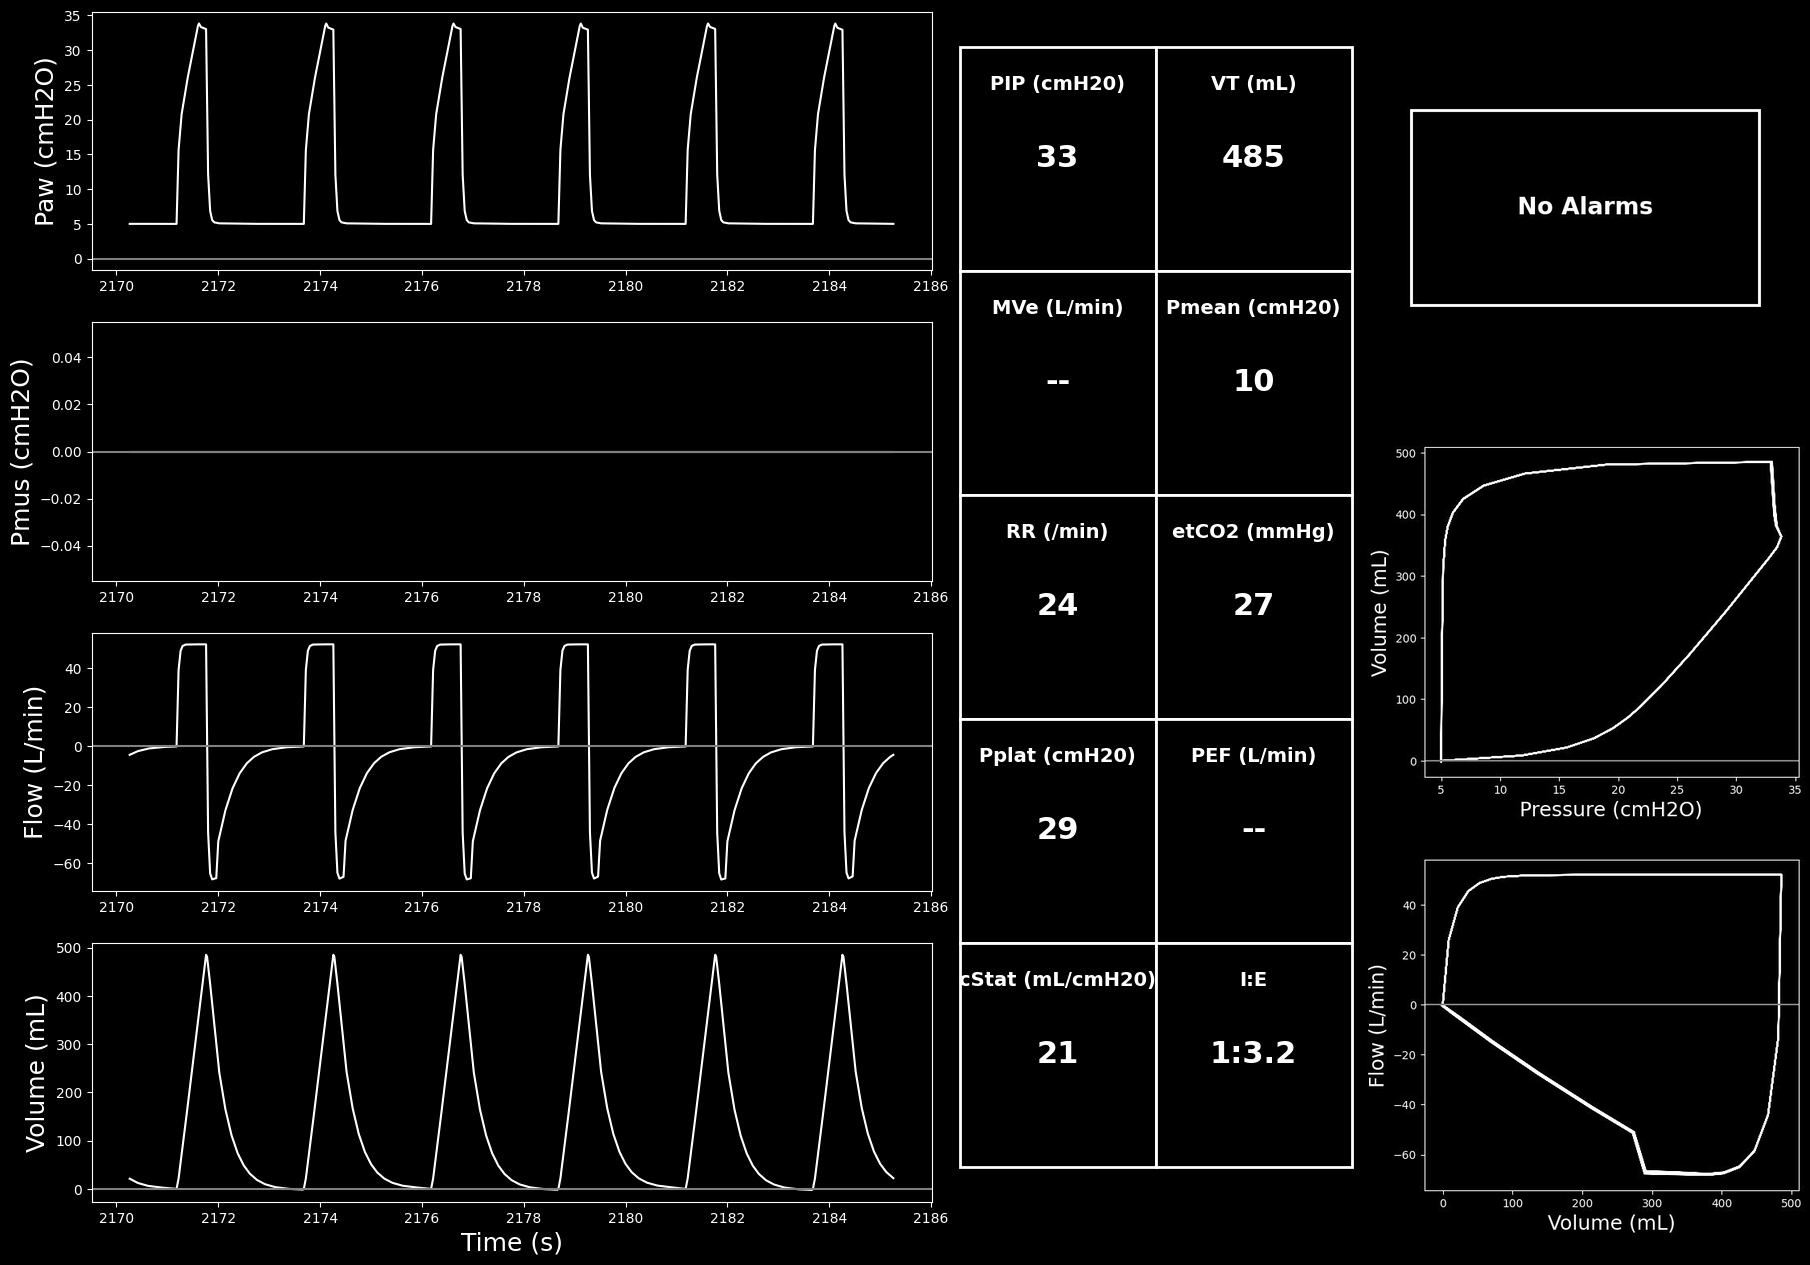Select the etCO2 (mmHg) label

1253,532
